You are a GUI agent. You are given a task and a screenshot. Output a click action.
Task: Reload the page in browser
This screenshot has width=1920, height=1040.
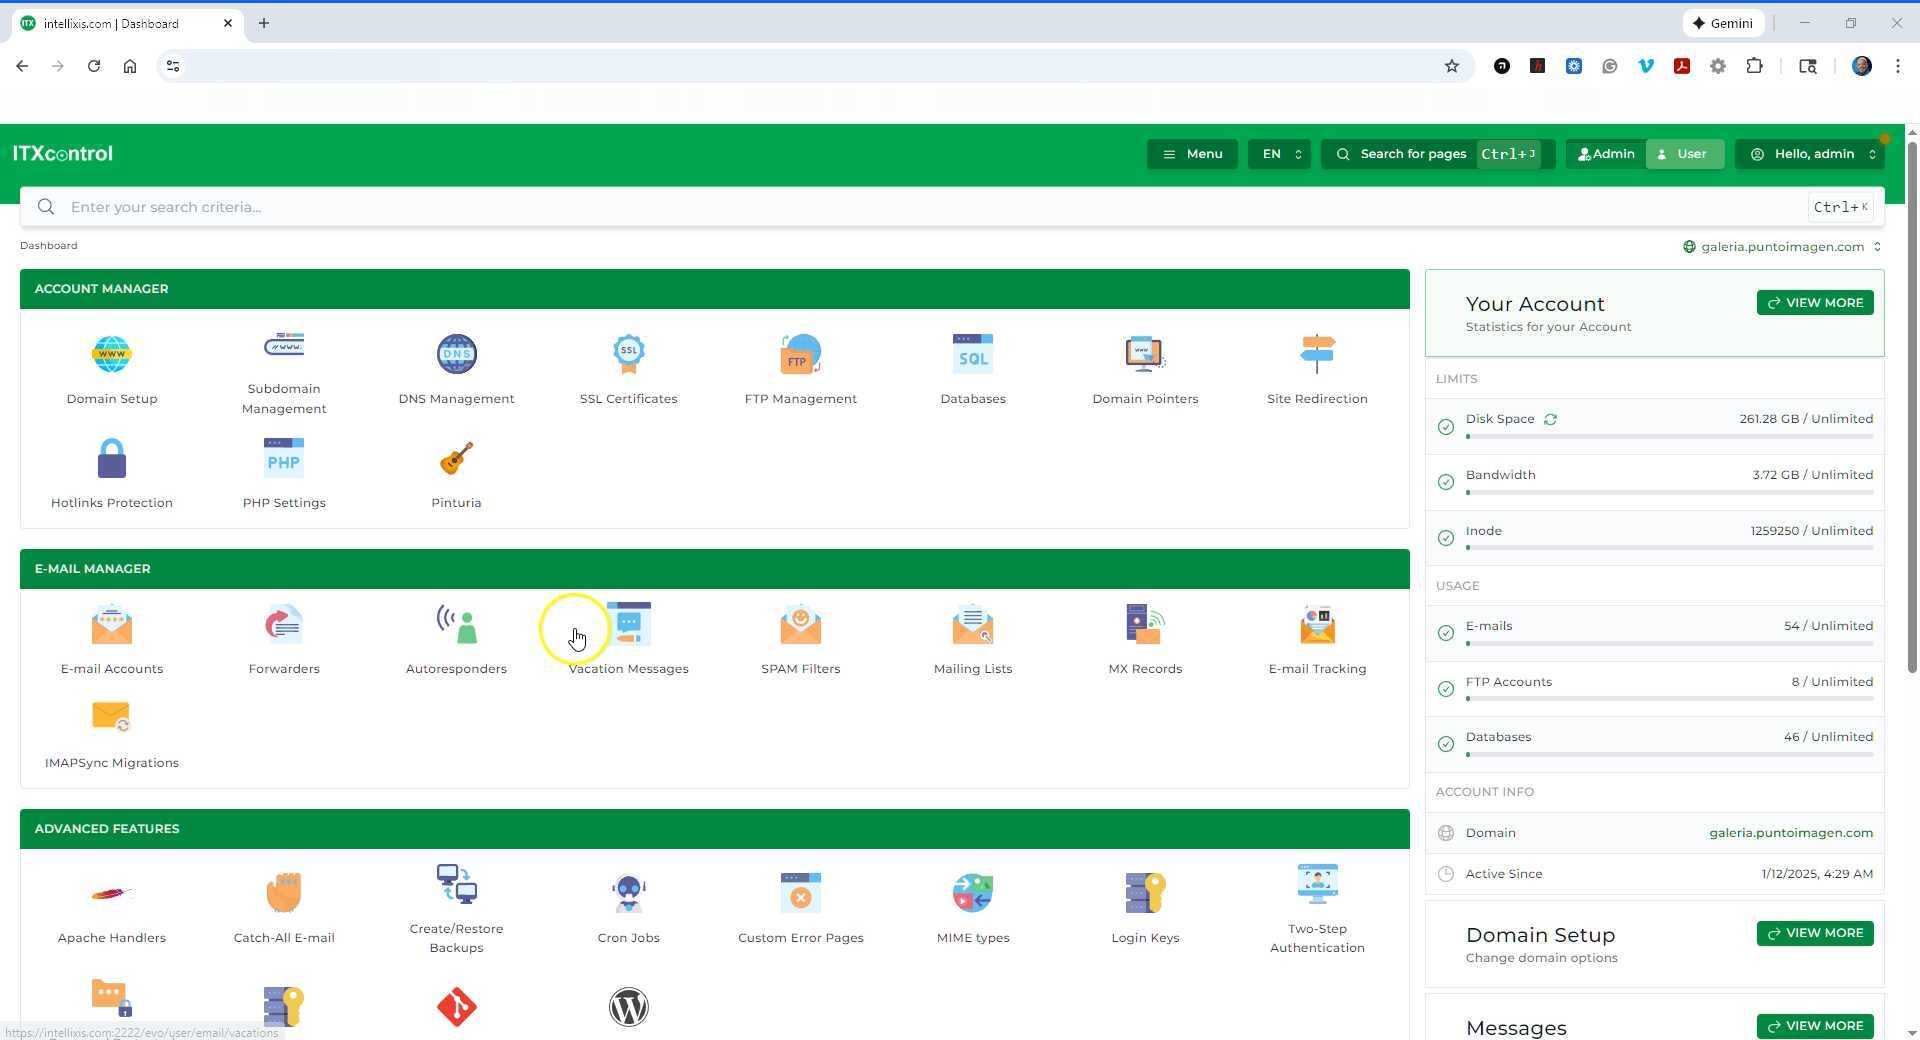point(94,66)
